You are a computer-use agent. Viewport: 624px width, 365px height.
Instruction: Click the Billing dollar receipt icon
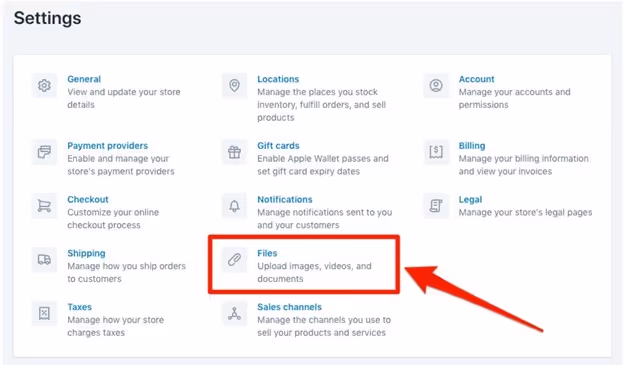coord(436,152)
